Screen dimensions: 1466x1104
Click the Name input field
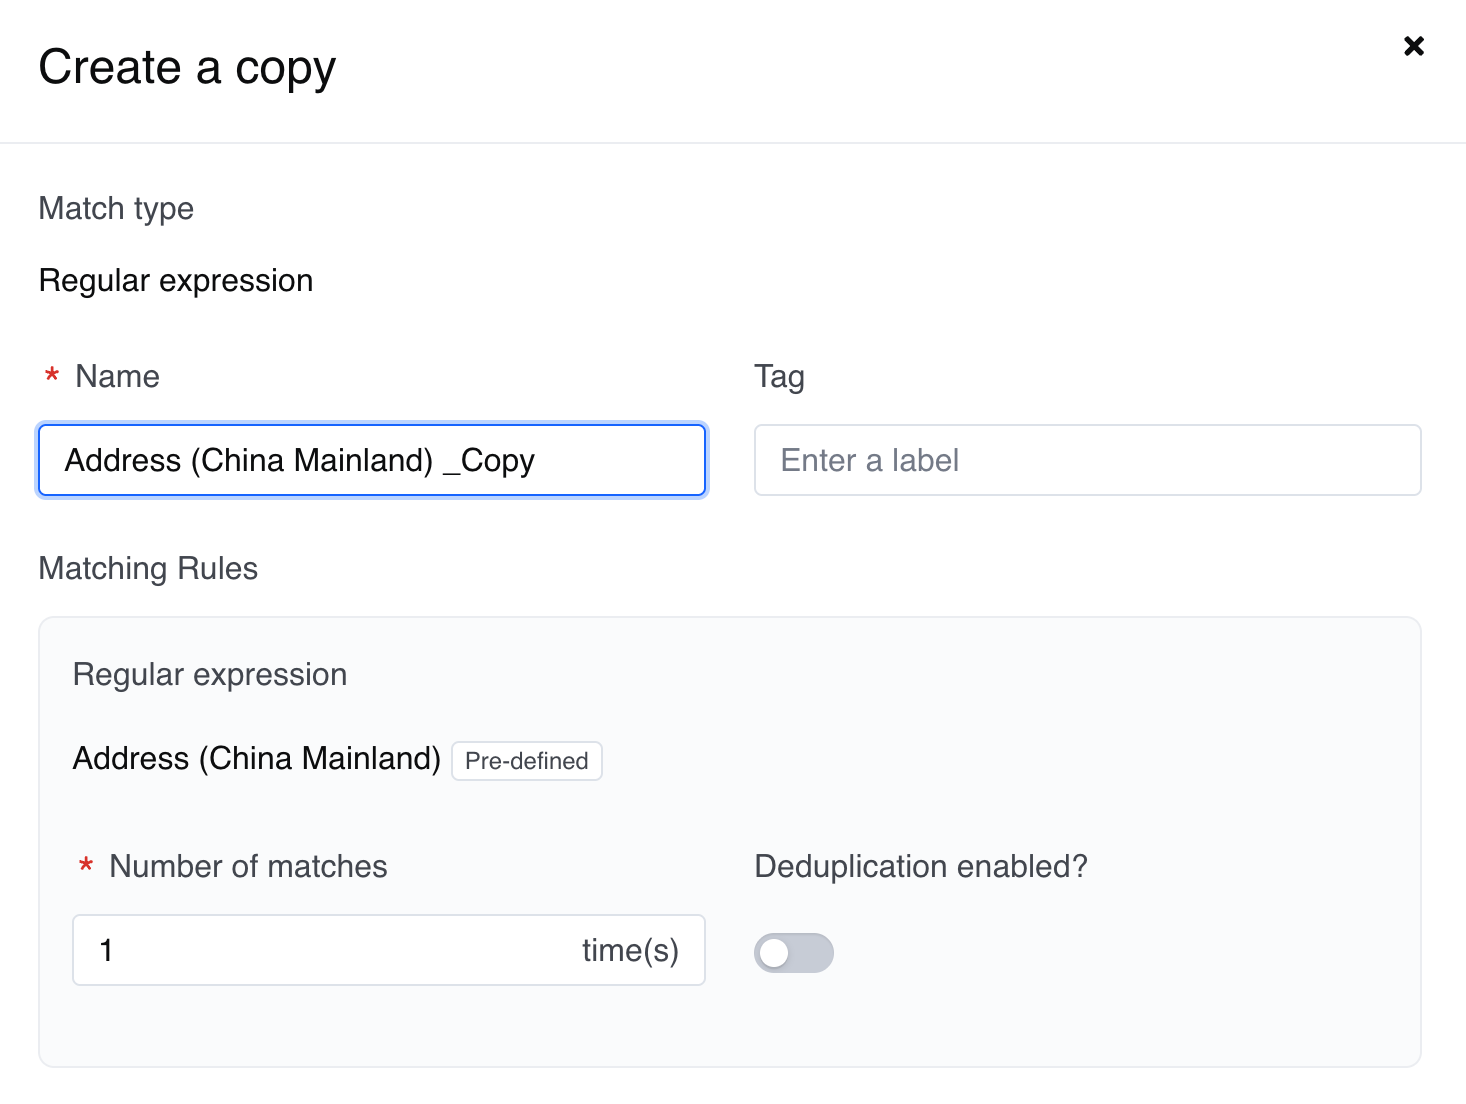(371, 460)
